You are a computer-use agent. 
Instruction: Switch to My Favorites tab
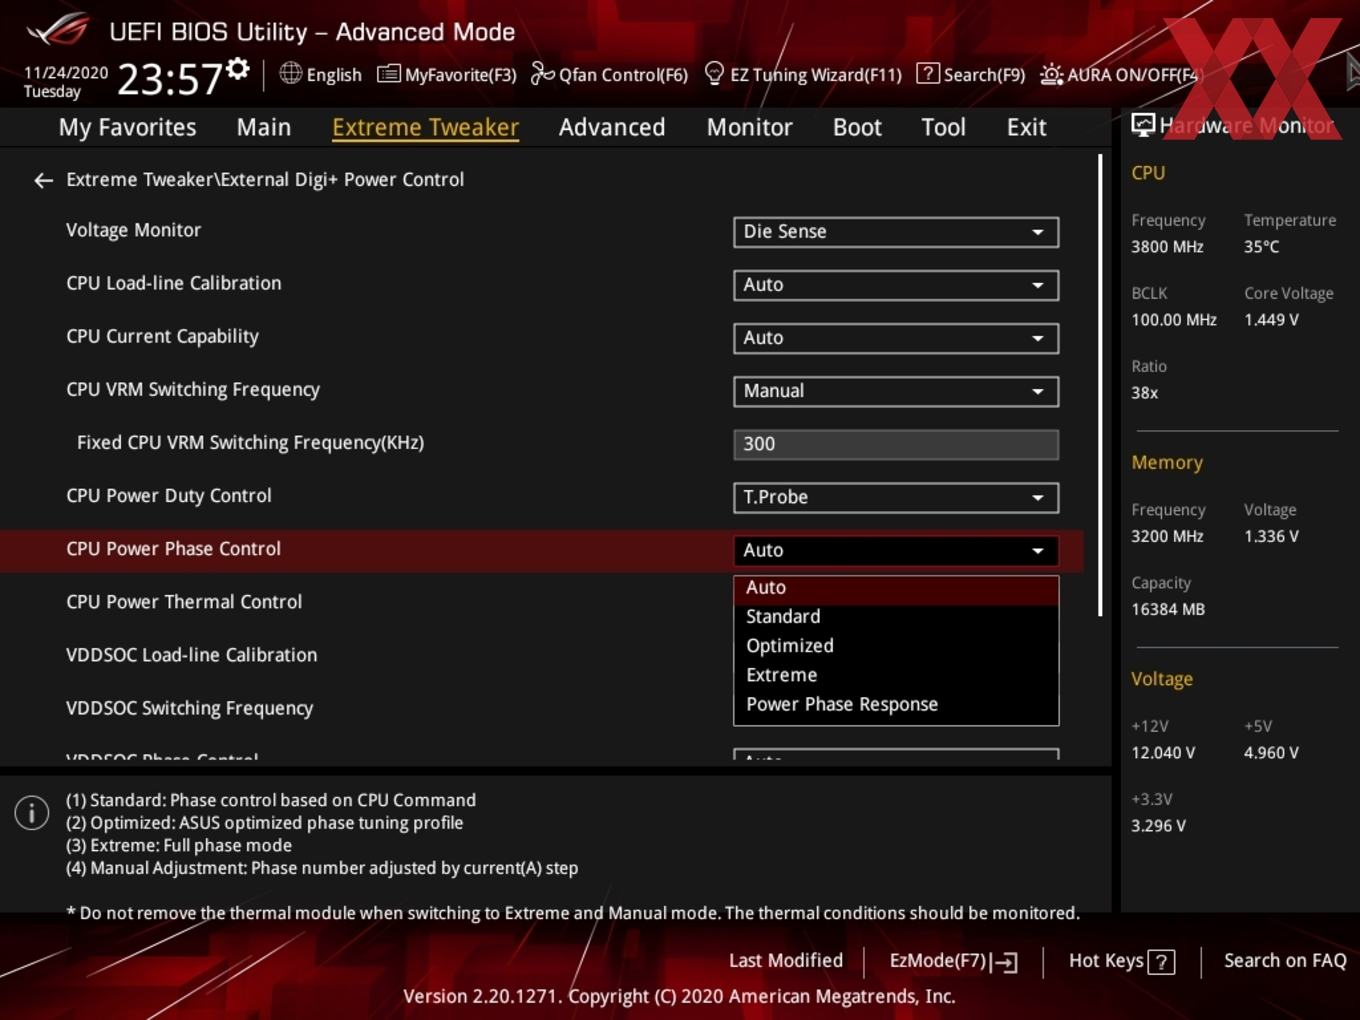(127, 128)
